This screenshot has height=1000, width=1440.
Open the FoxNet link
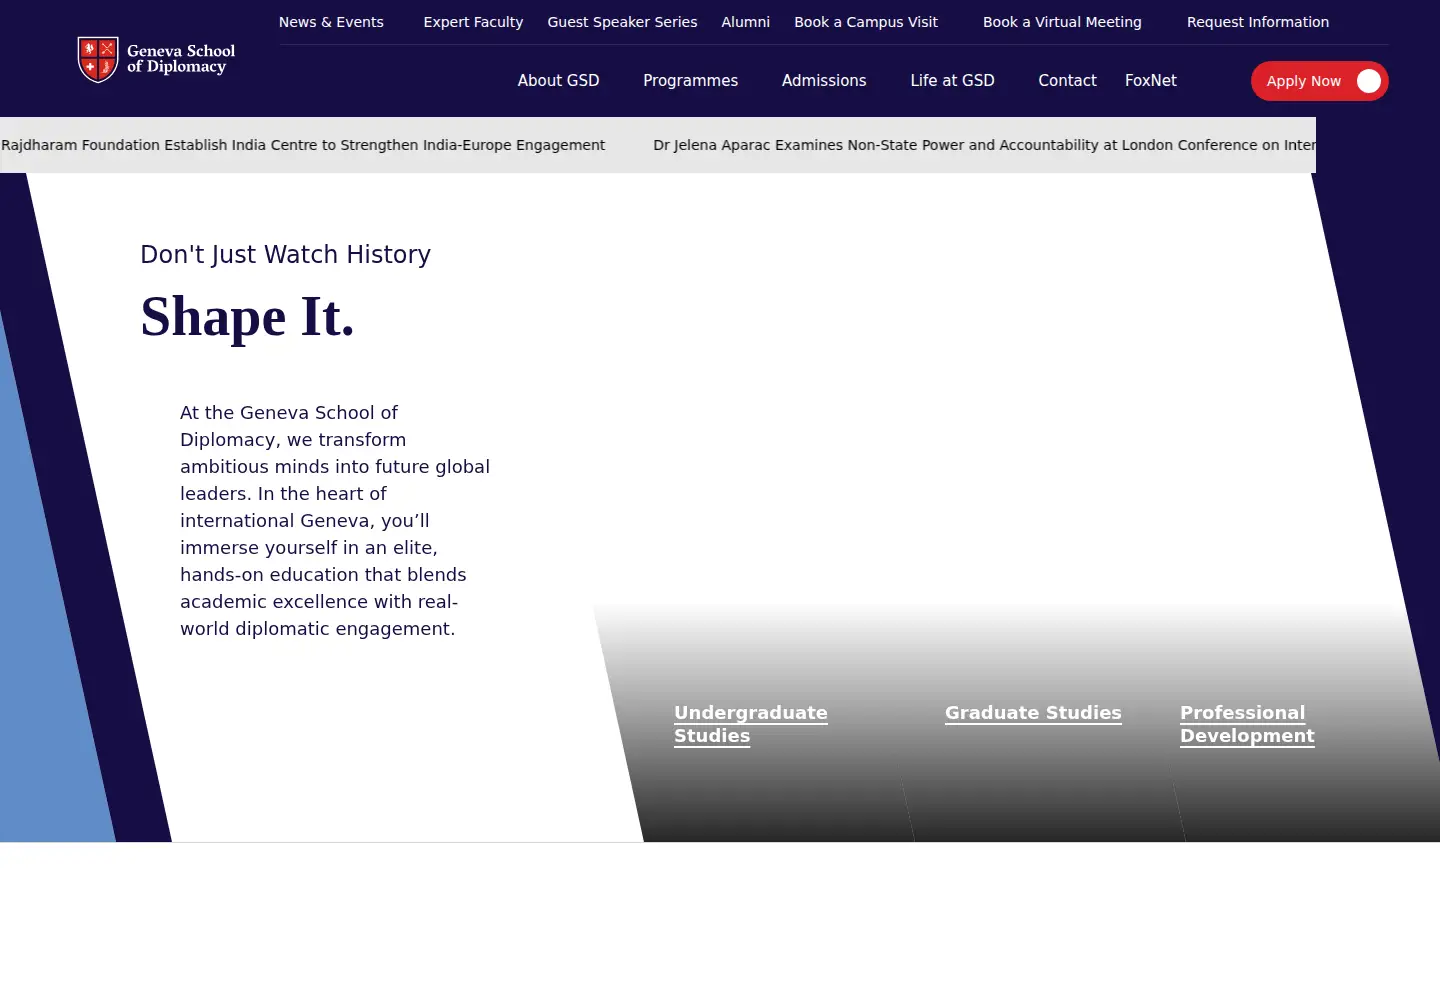pyautogui.click(x=1150, y=81)
